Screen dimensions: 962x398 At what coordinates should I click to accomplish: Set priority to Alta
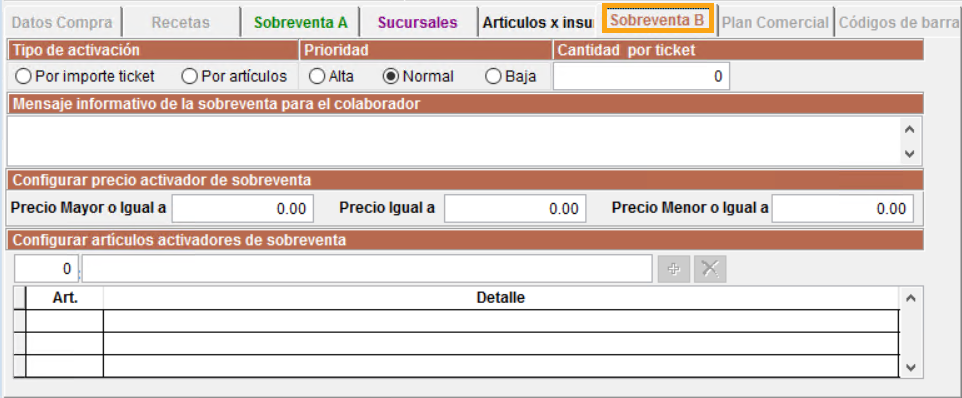(331, 77)
